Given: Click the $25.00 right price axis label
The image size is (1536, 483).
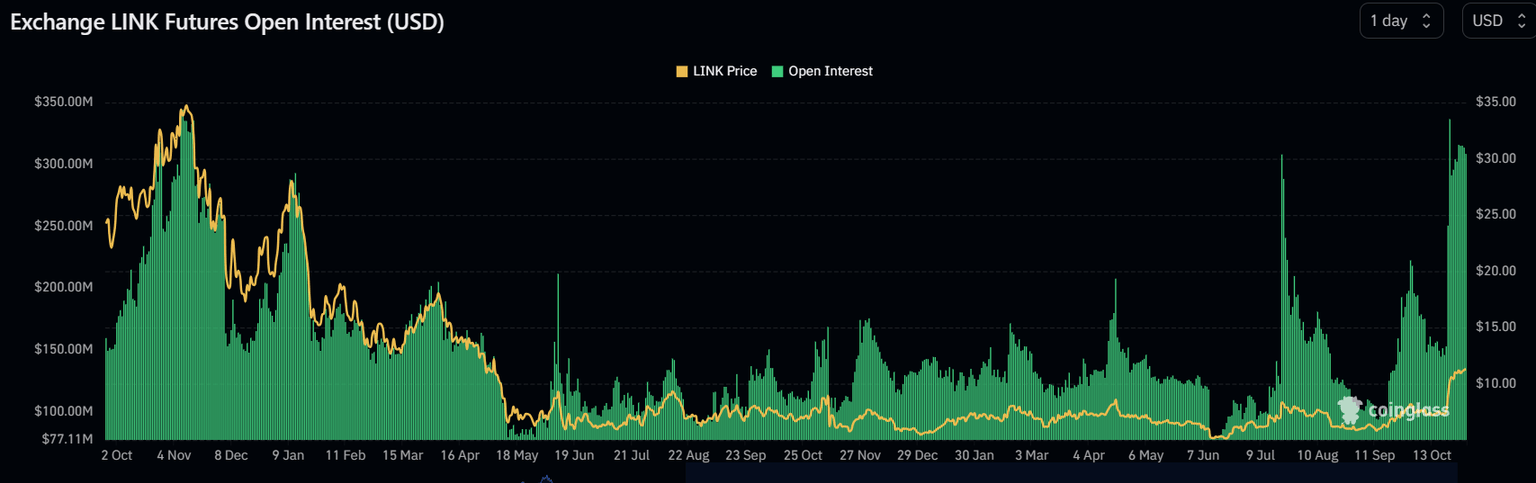Looking at the screenshot, I should pos(1496,214).
